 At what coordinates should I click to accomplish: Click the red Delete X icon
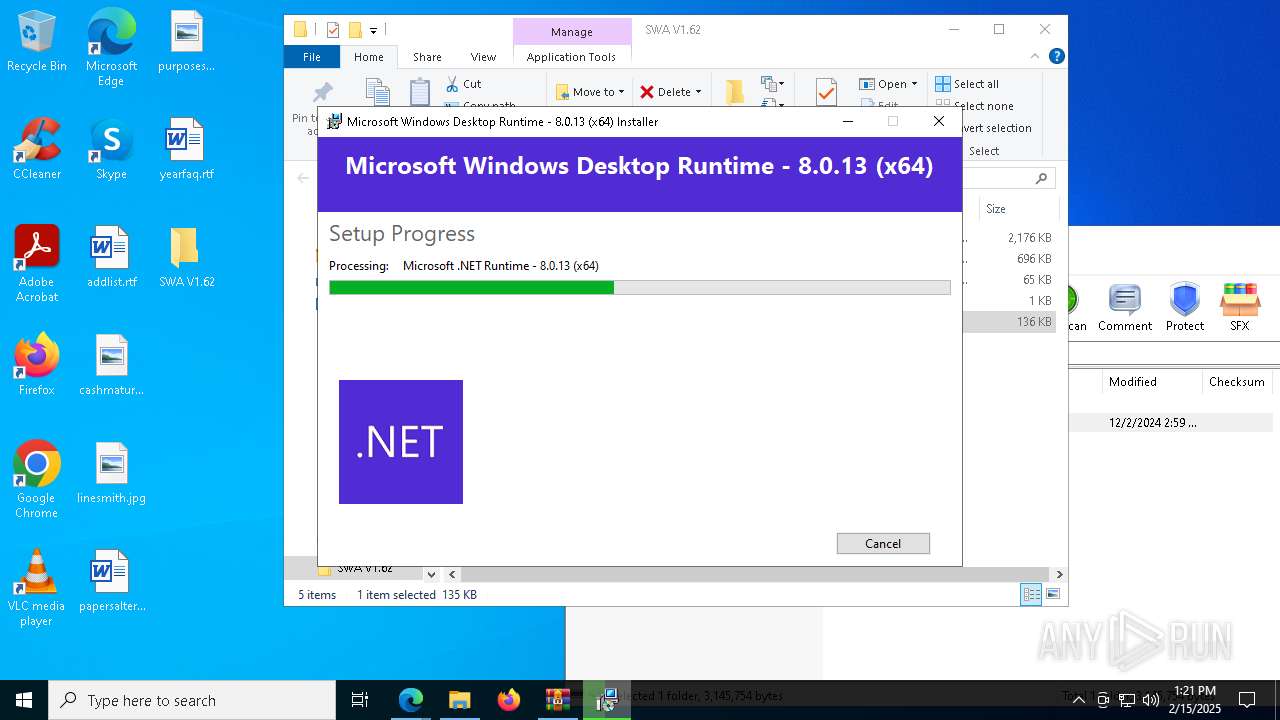coord(647,92)
